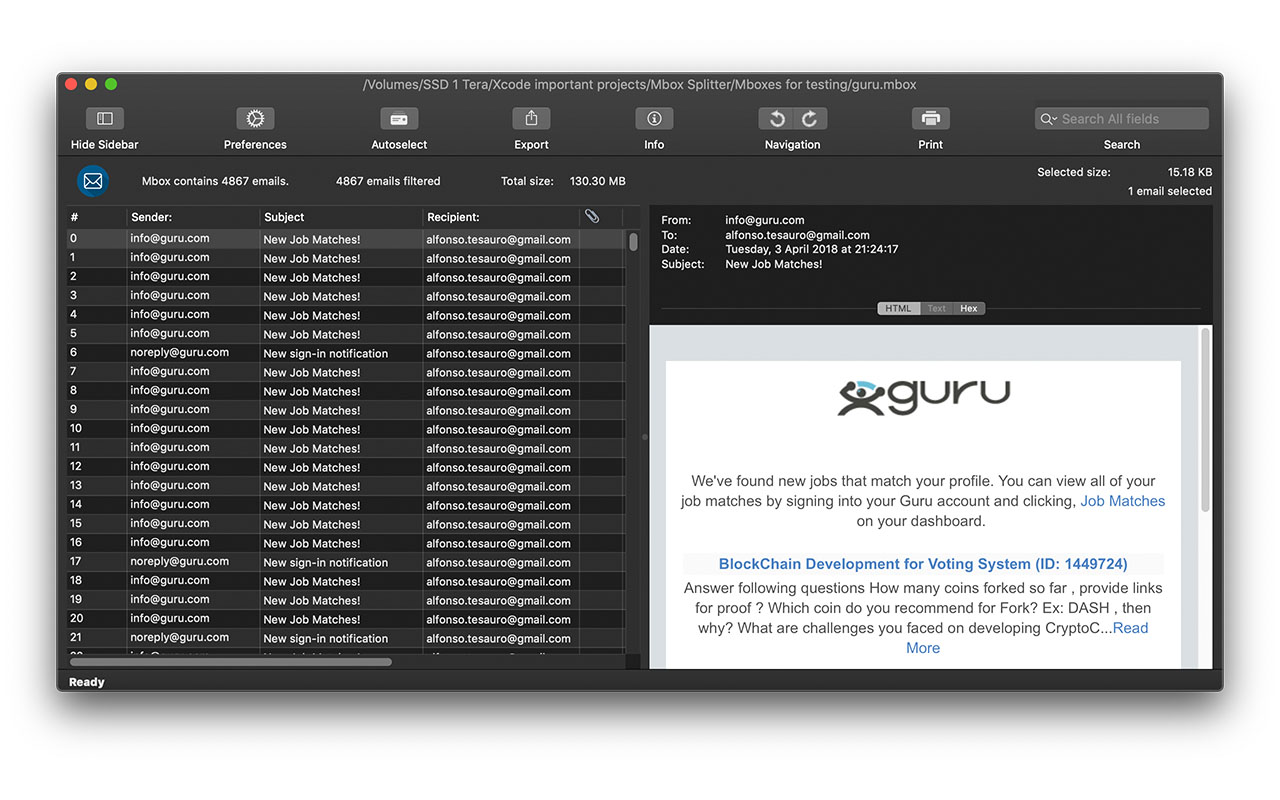
Task: Click the Mbox contains 4867 emails text
Action: tap(215, 181)
